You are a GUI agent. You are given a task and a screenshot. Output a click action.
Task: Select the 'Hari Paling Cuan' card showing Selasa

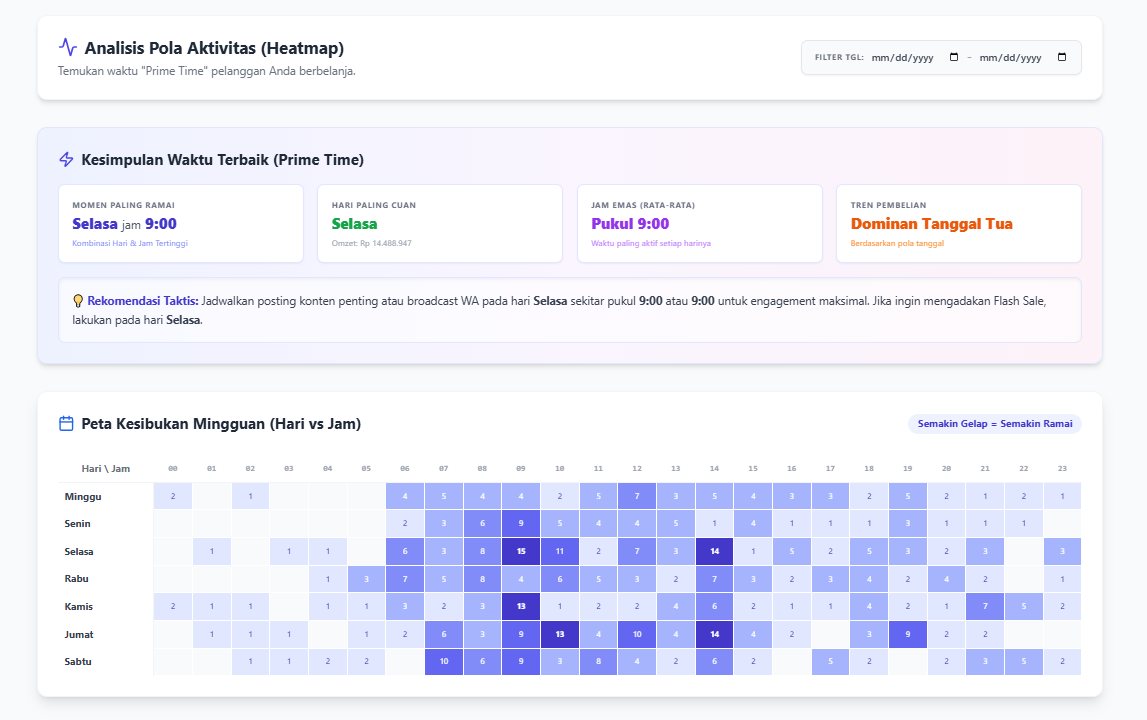pos(440,223)
